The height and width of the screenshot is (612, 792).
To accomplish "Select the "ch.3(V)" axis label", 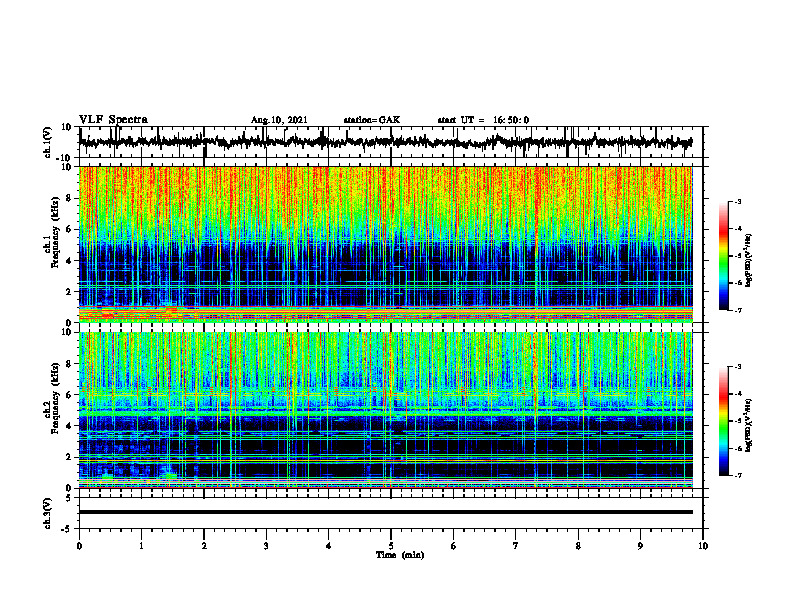I will [x=48, y=513].
